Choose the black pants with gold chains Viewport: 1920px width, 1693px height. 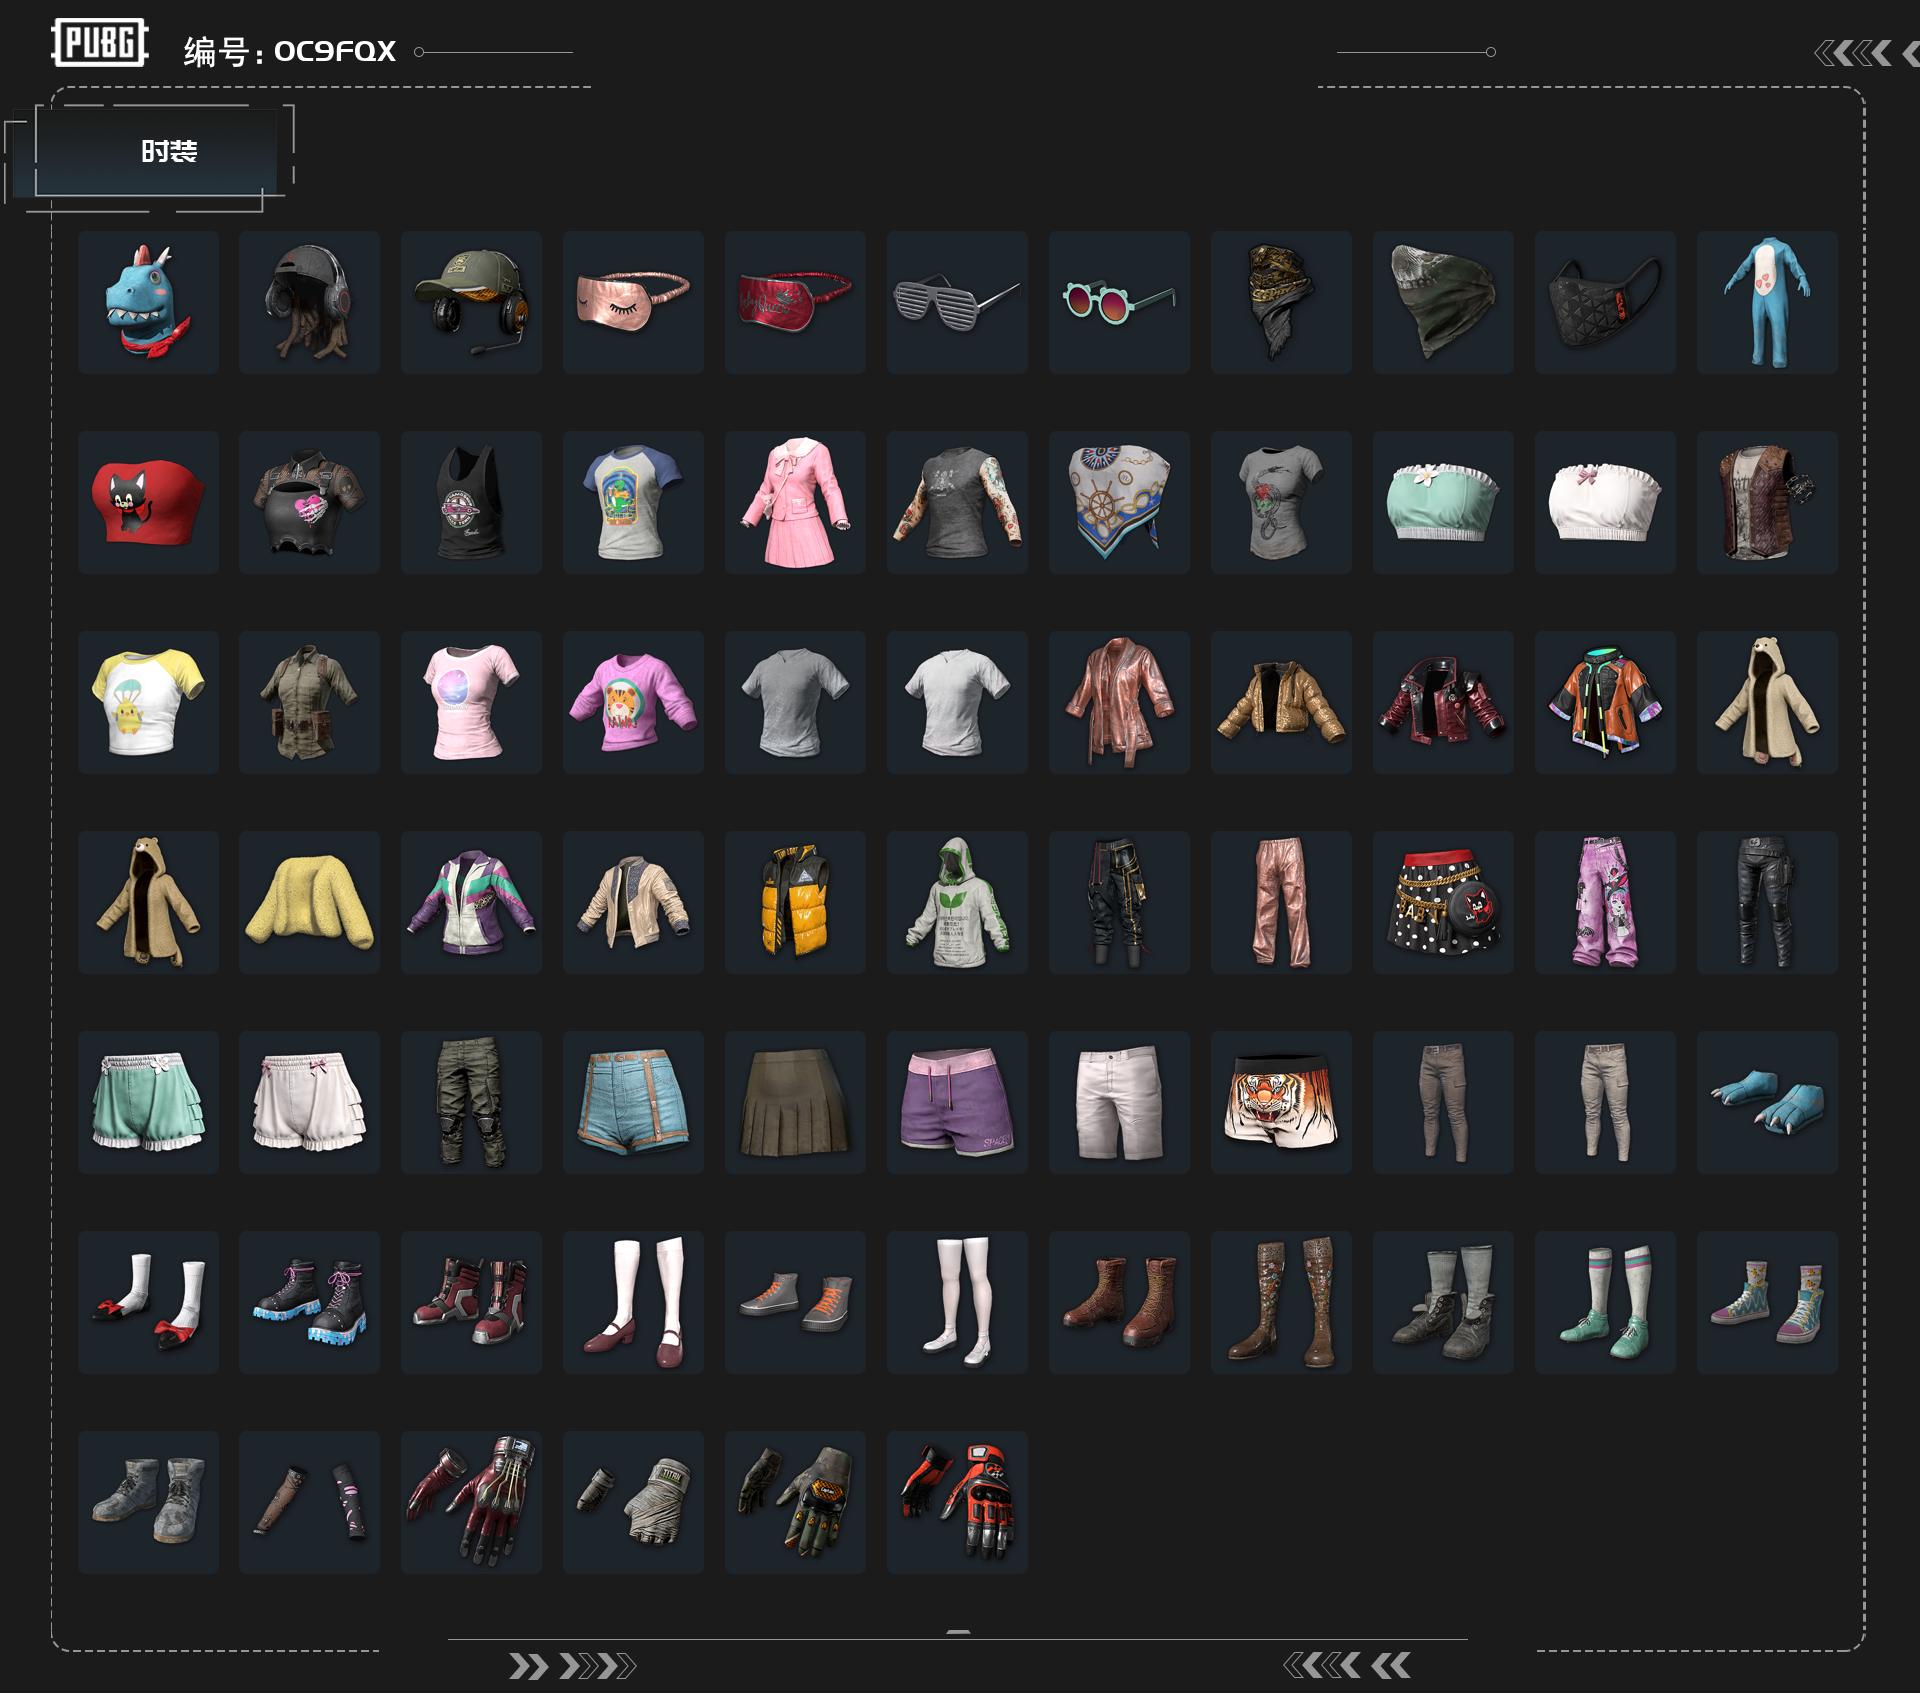point(1119,902)
